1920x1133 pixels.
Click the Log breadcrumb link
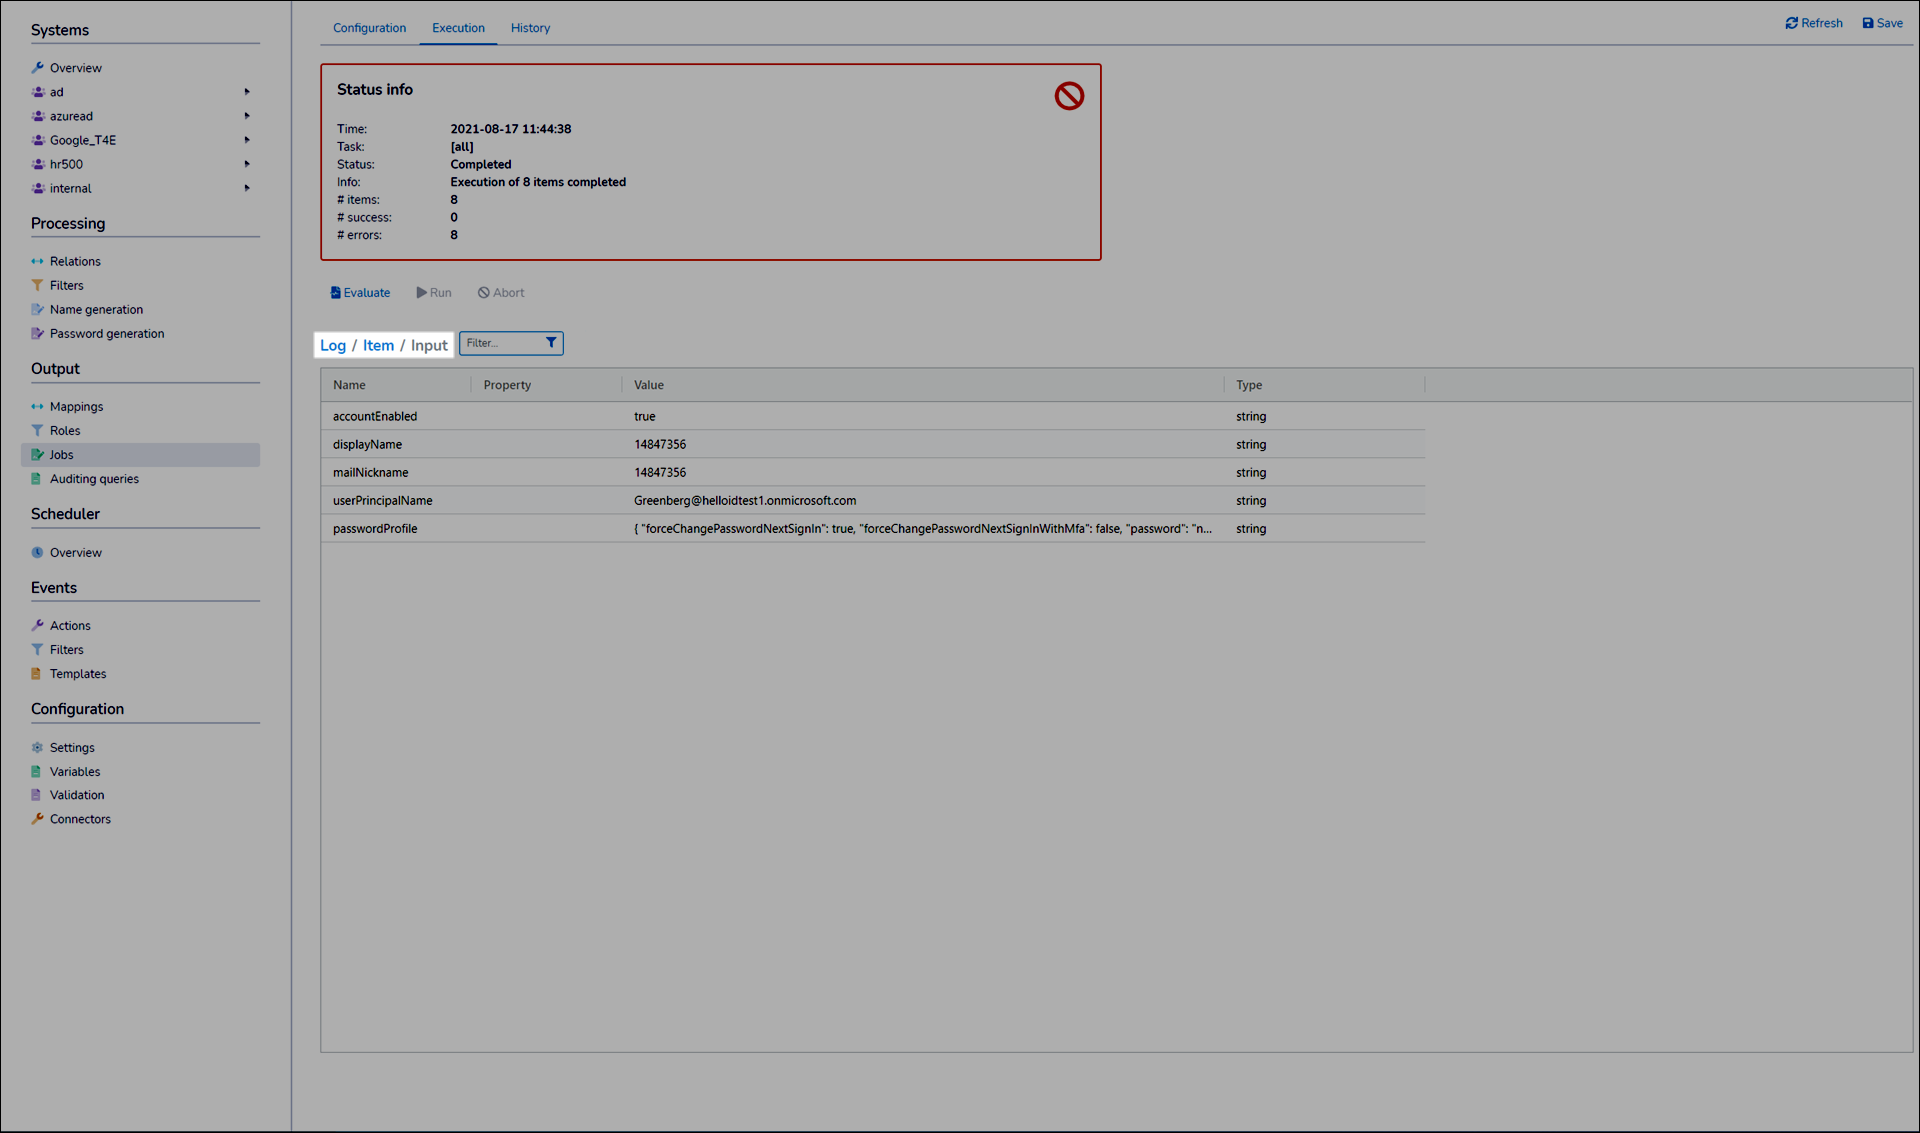pyautogui.click(x=332, y=345)
